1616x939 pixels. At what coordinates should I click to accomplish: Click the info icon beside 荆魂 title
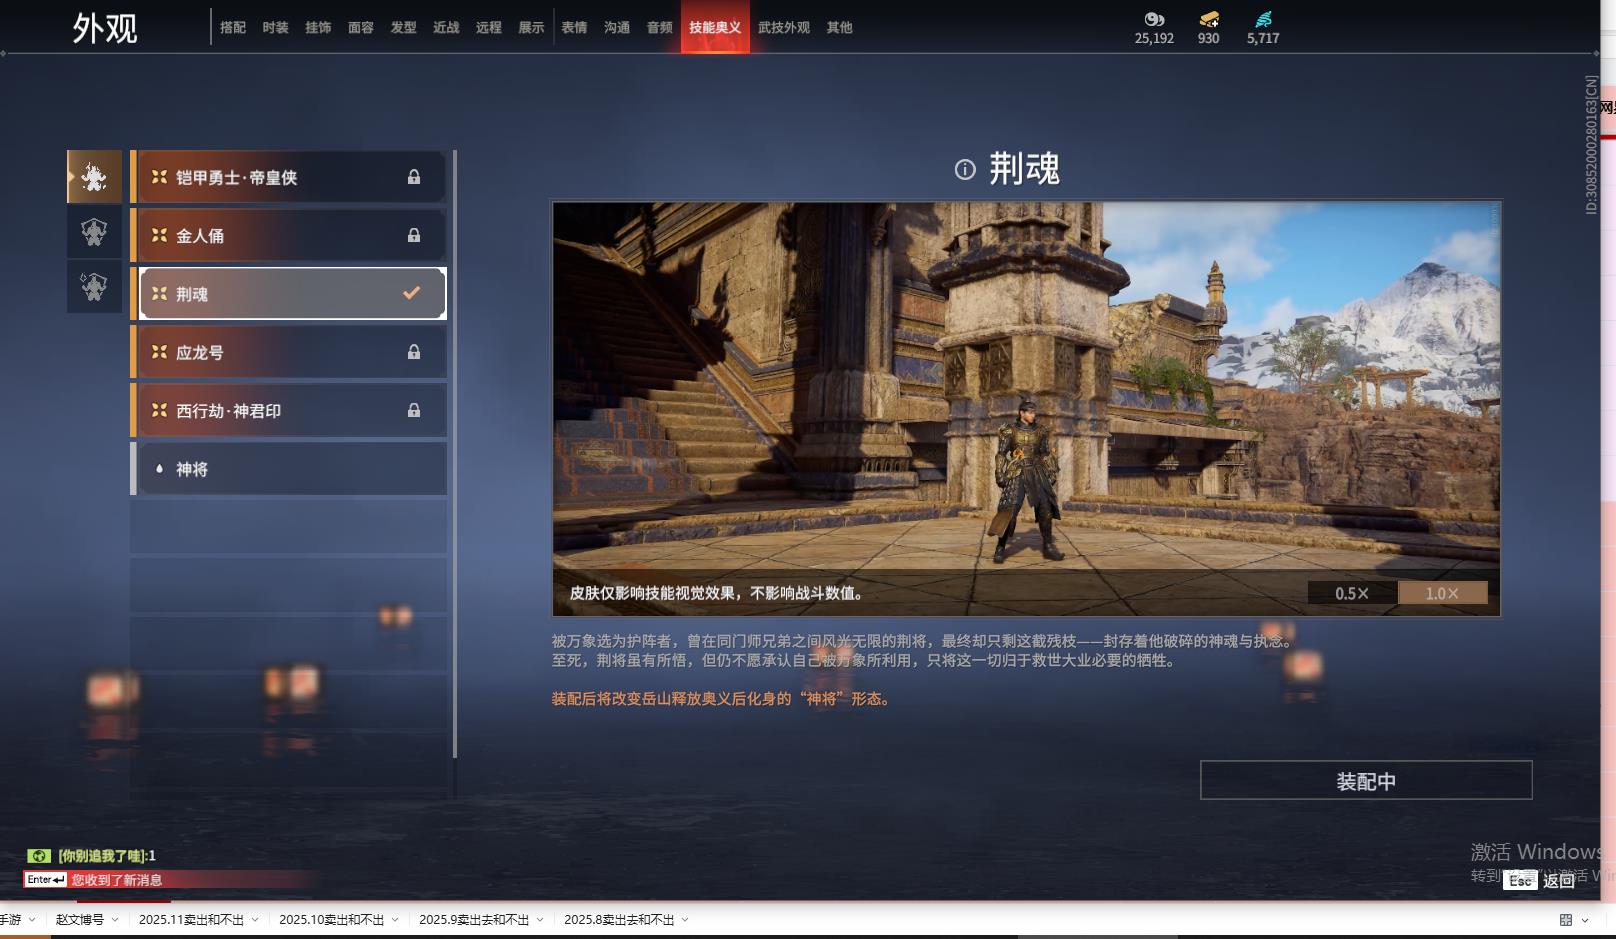click(x=965, y=170)
